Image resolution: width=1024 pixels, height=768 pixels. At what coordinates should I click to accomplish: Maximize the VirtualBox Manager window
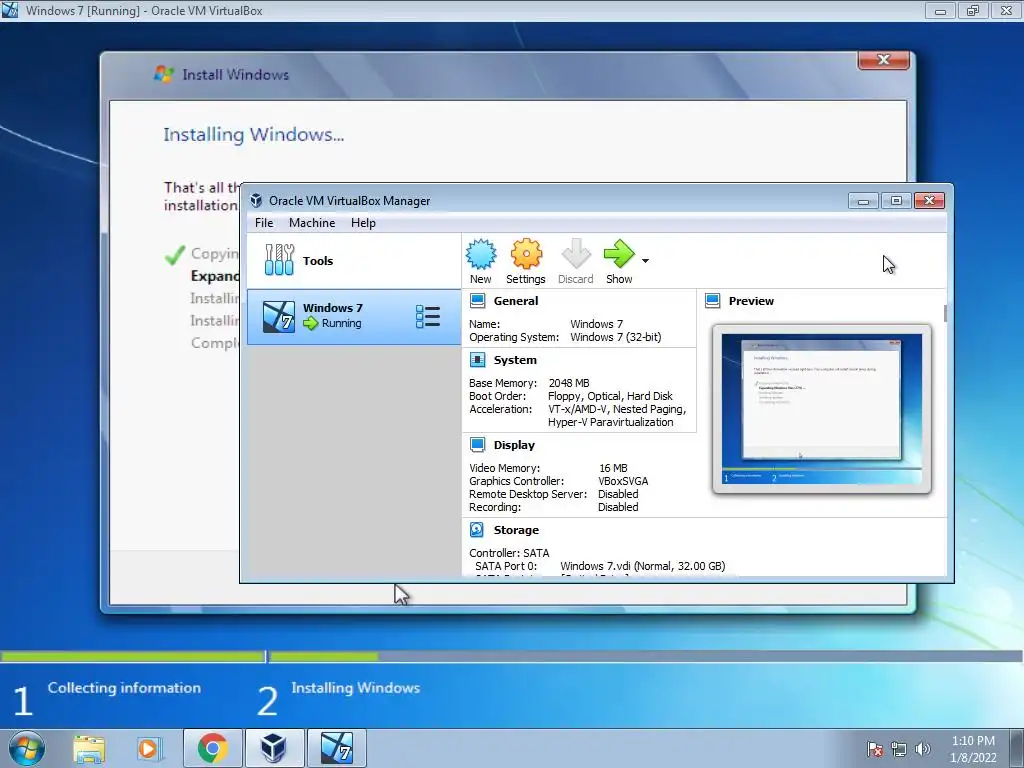coord(896,200)
